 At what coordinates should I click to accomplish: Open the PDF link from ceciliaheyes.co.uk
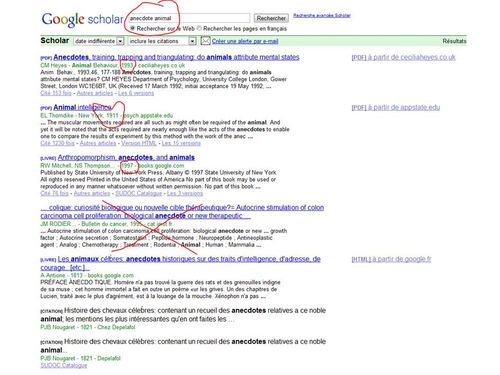pos(403,57)
